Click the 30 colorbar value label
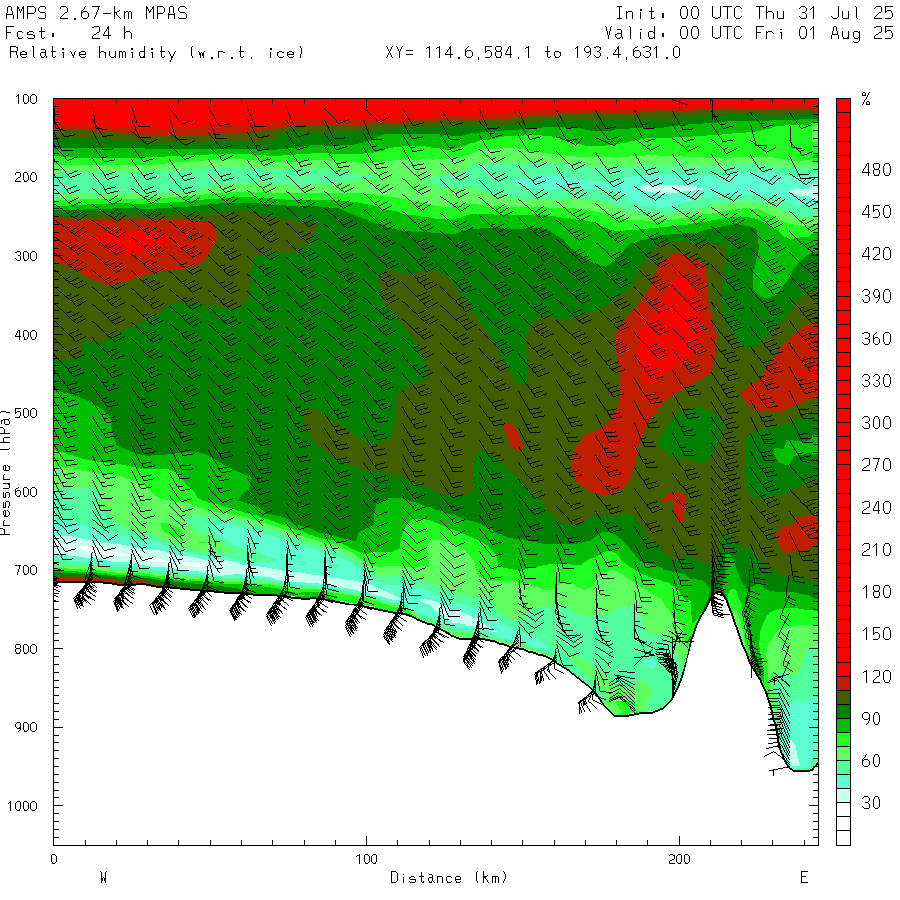 (x=871, y=803)
